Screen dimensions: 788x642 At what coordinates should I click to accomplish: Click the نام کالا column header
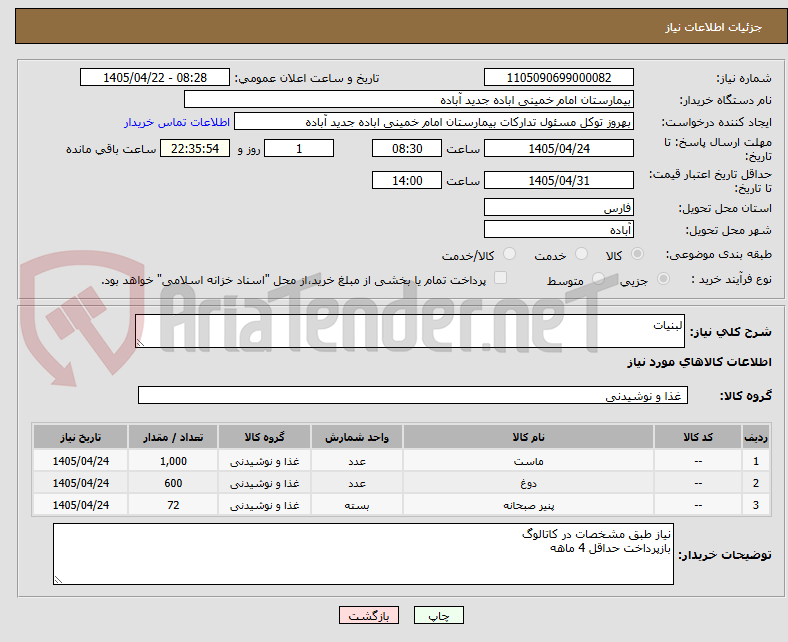point(528,437)
